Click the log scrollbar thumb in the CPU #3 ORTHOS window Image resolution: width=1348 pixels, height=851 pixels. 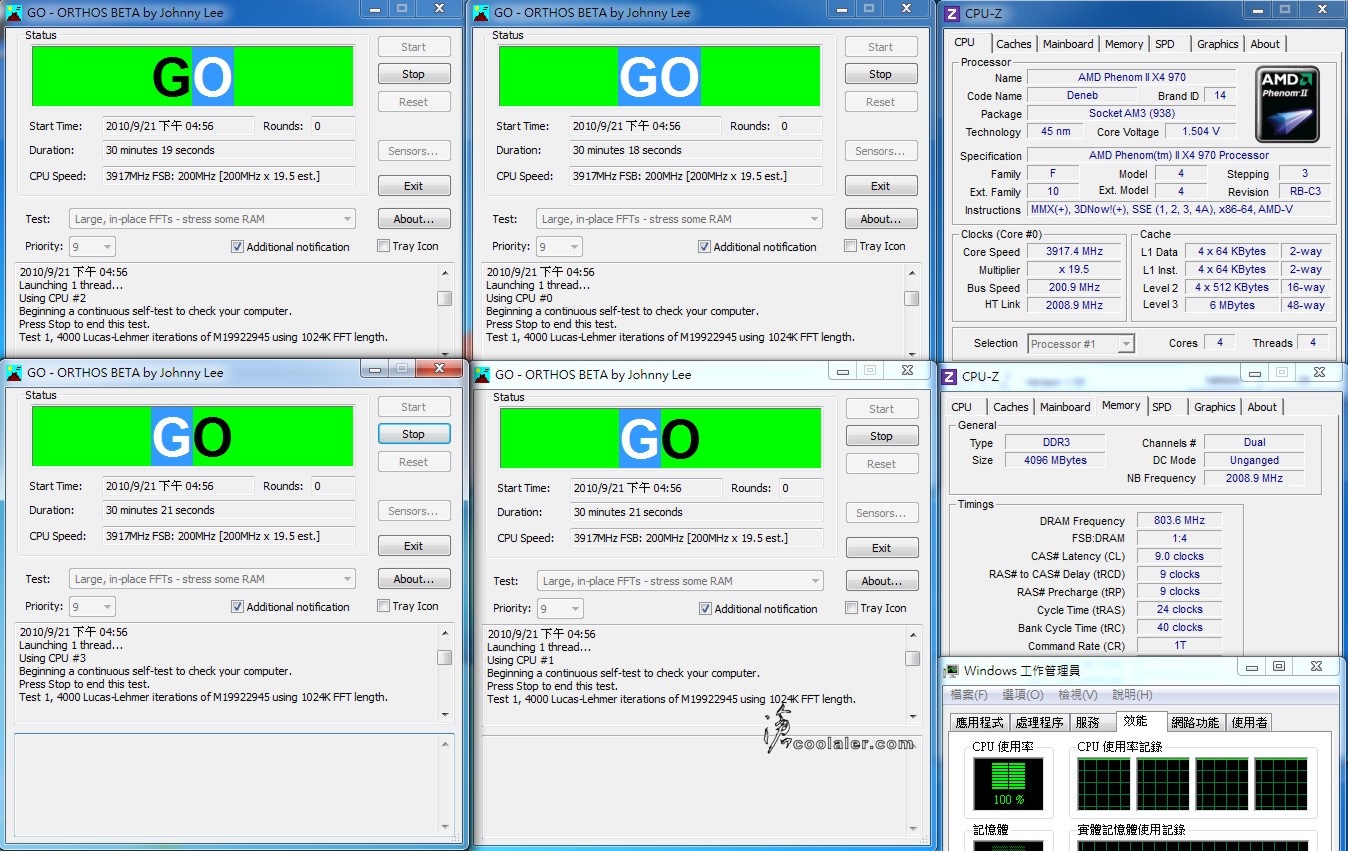(x=444, y=658)
